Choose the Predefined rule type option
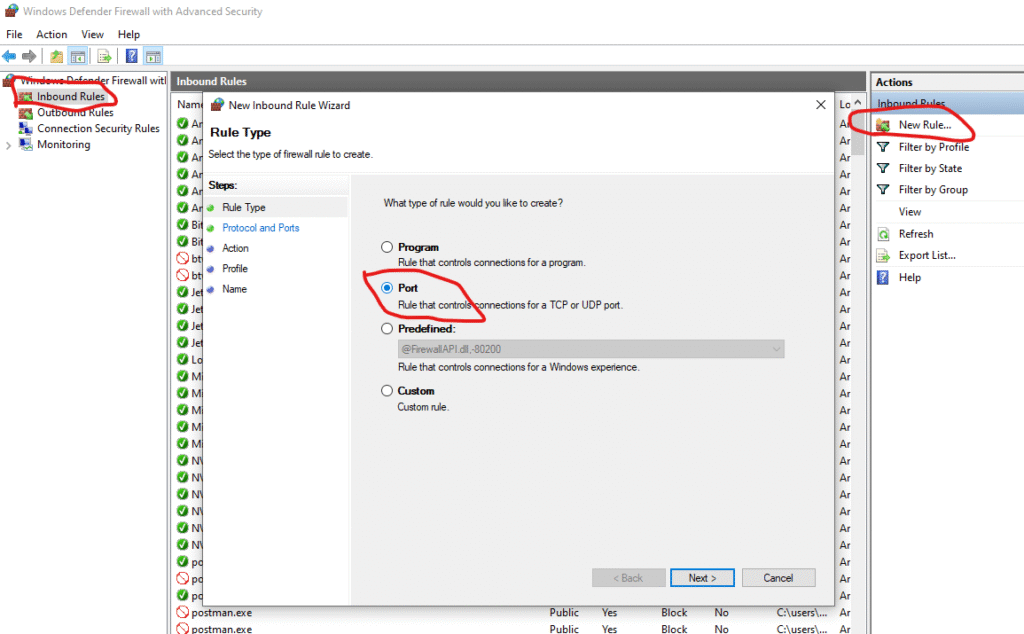 (x=387, y=328)
